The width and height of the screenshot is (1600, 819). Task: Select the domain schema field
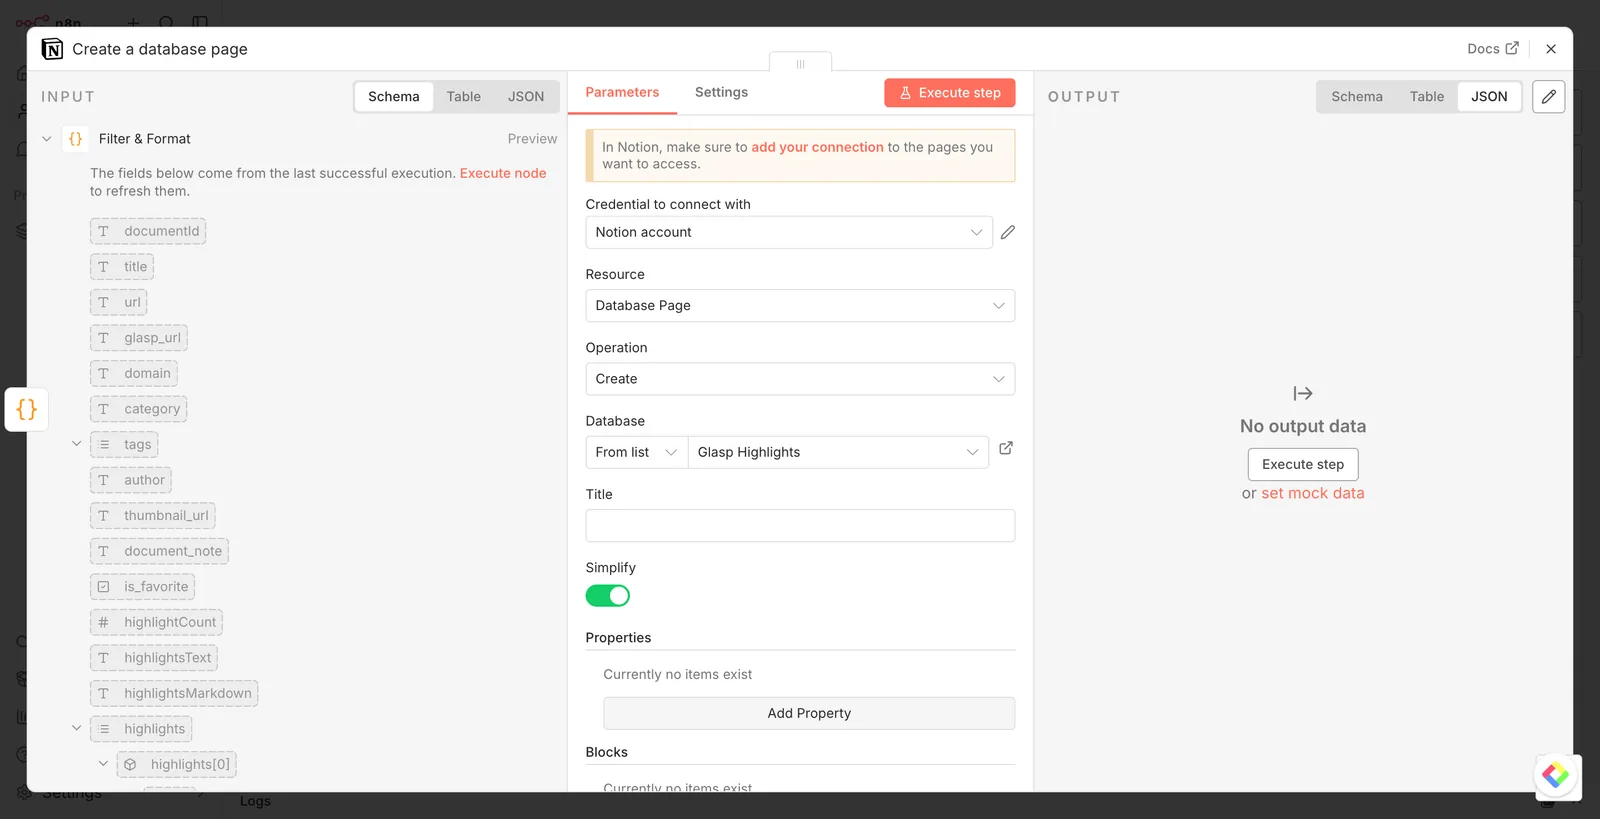pos(134,374)
